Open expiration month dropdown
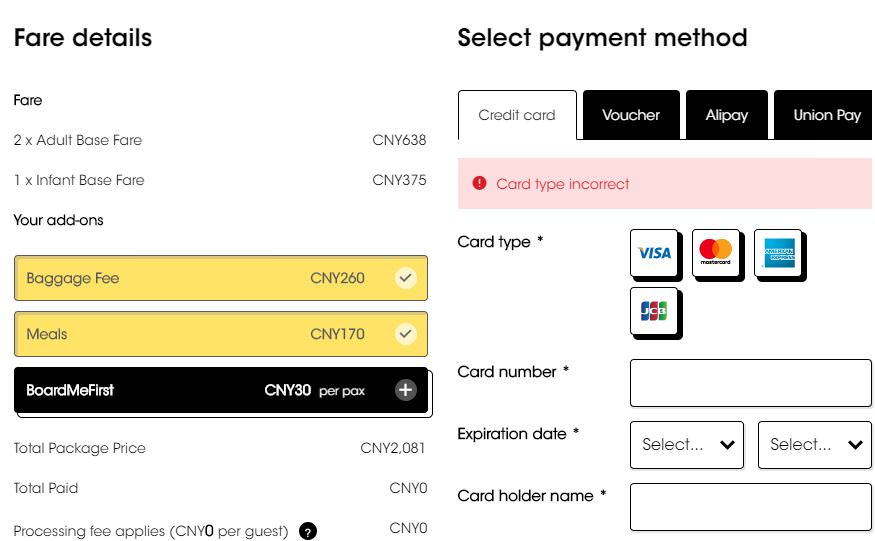Viewport: 875px width, 541px height. [x=688, y=445]
